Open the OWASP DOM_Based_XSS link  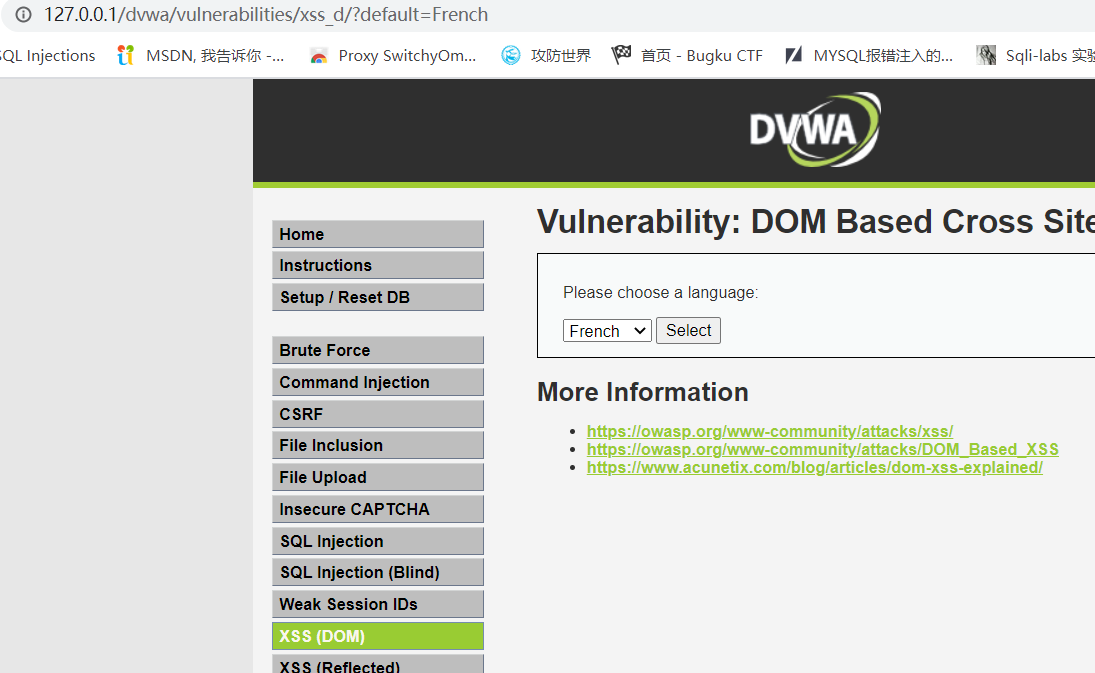[822, 450]
